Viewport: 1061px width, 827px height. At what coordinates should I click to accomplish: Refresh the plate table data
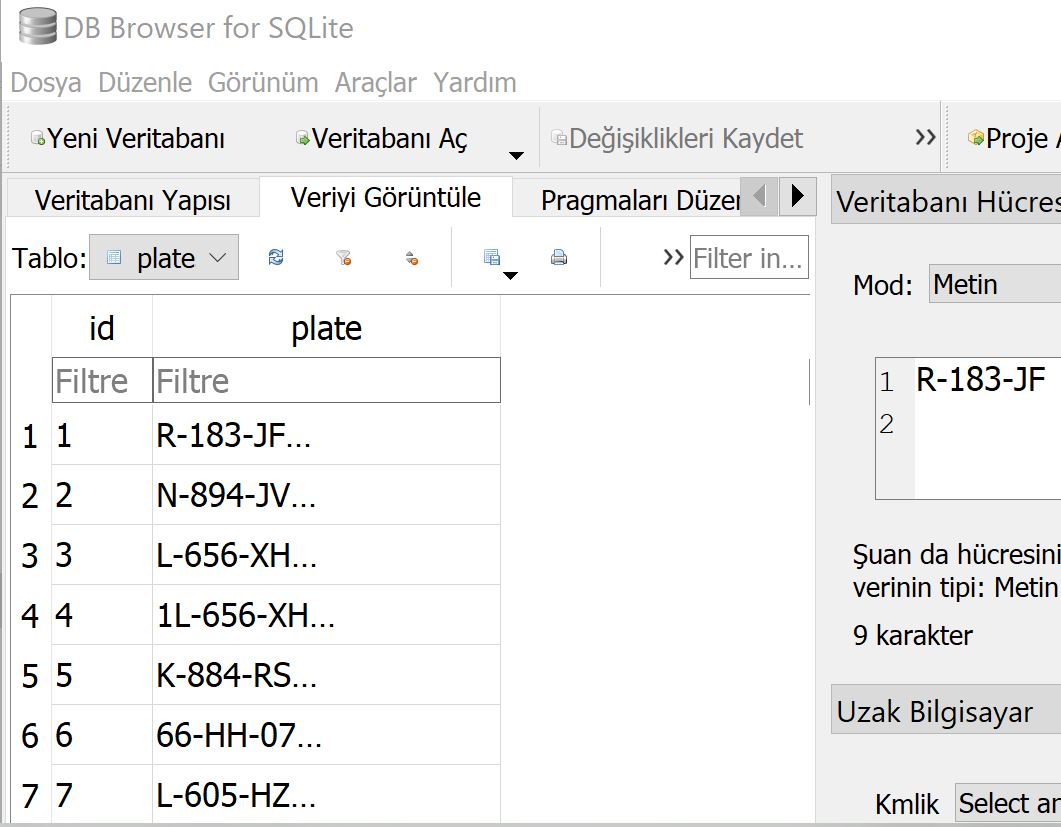[x=277, y=257]
